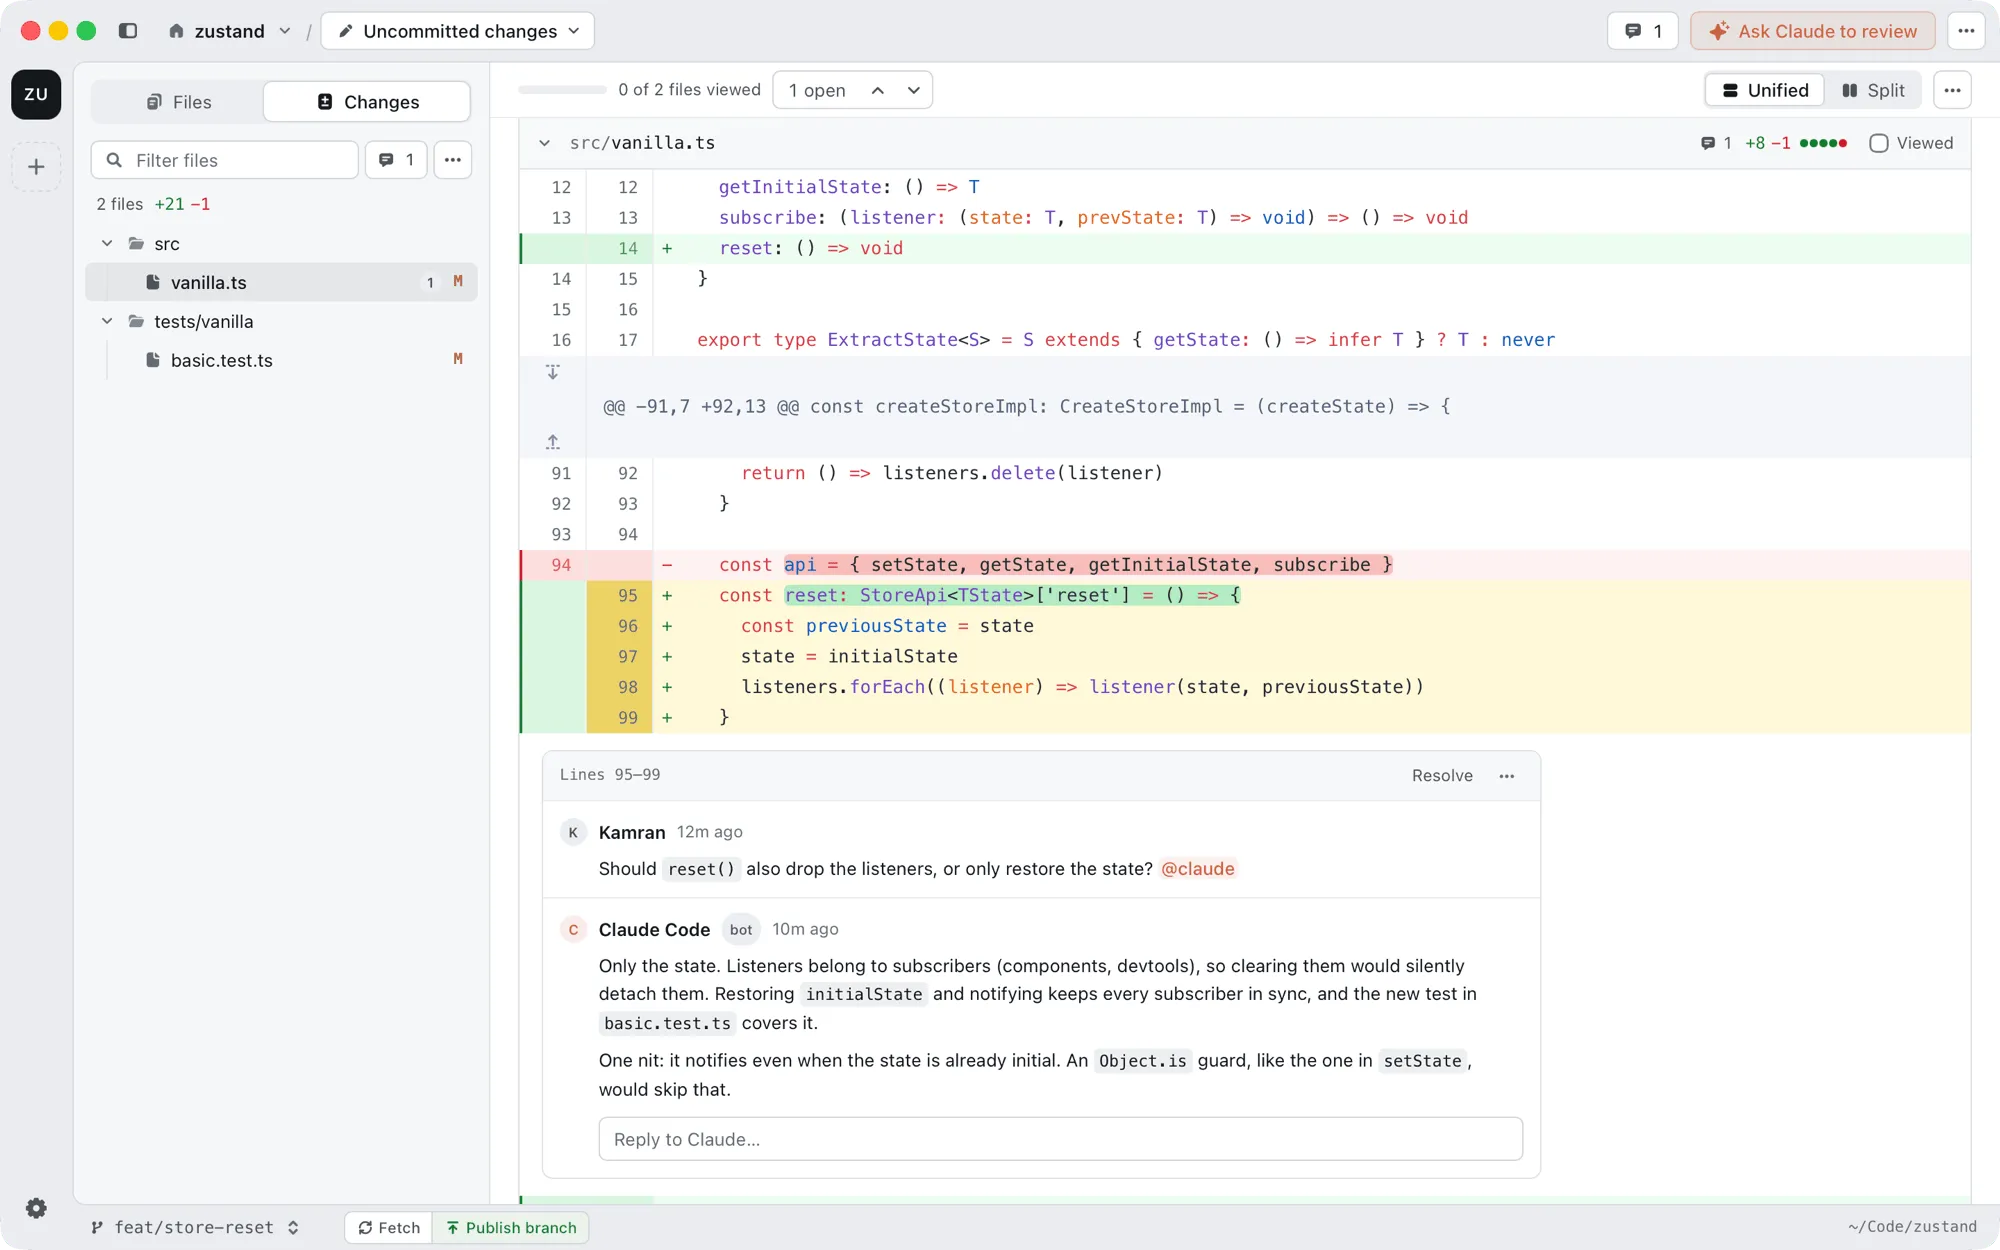Expand hidden lines downward in diff

pos(553,372)
